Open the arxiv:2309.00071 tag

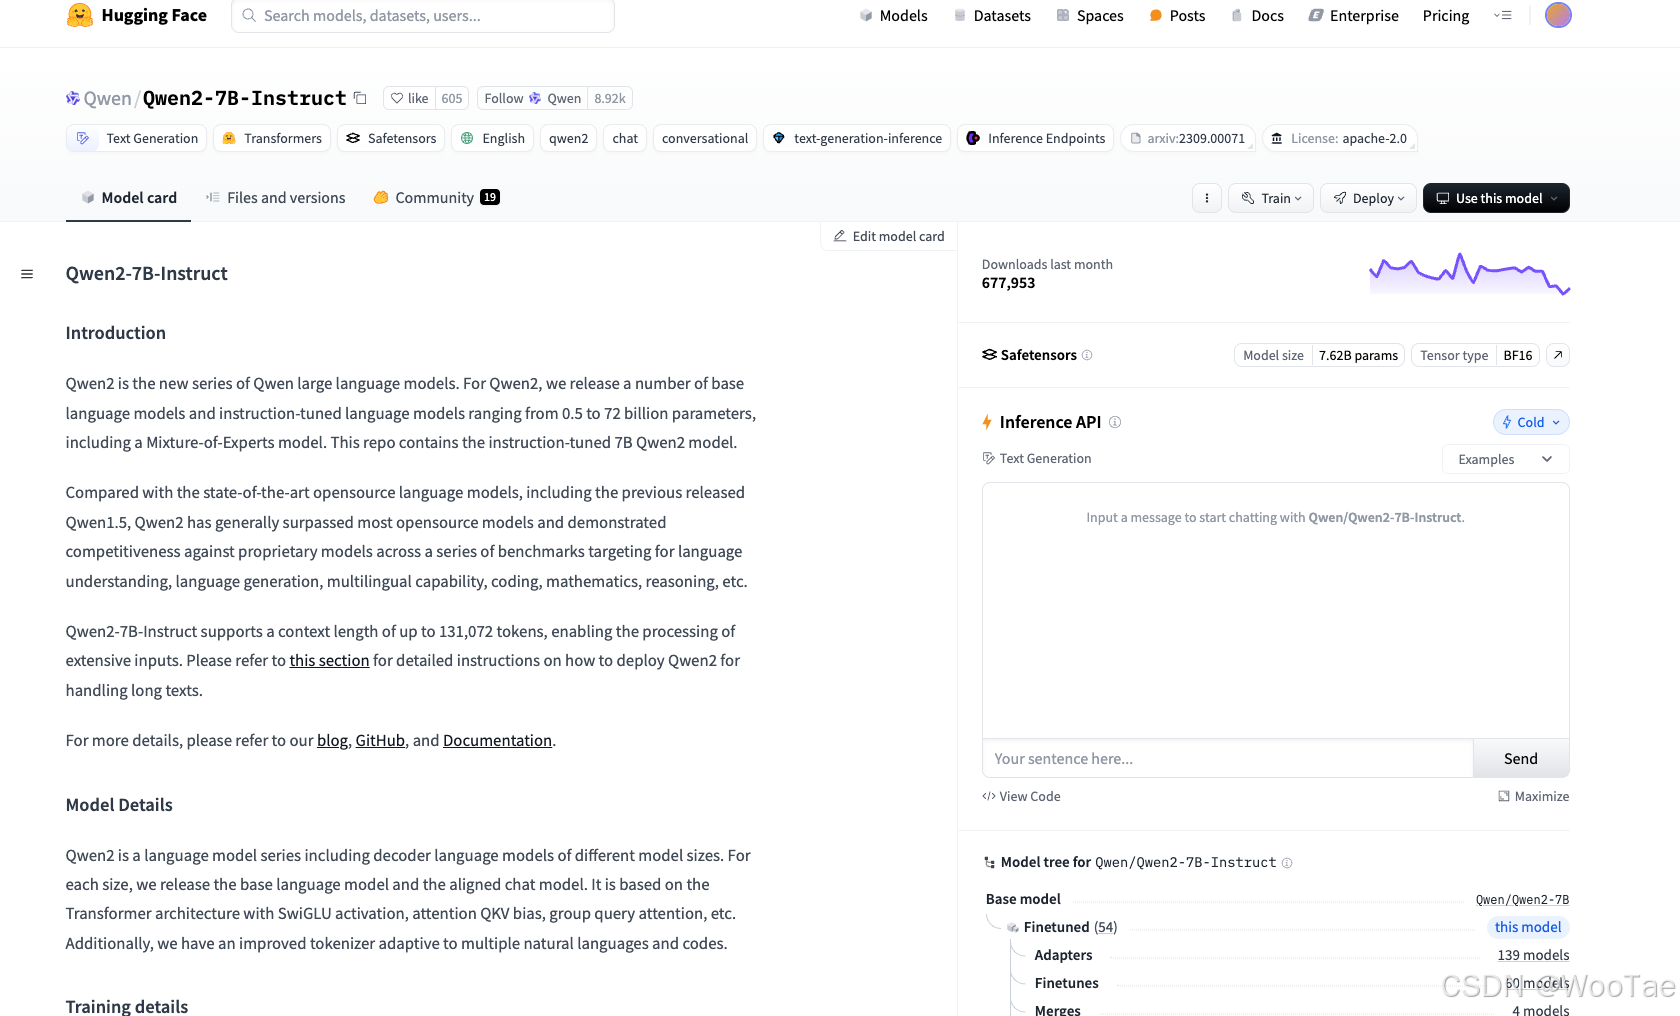click(1188, 138)
